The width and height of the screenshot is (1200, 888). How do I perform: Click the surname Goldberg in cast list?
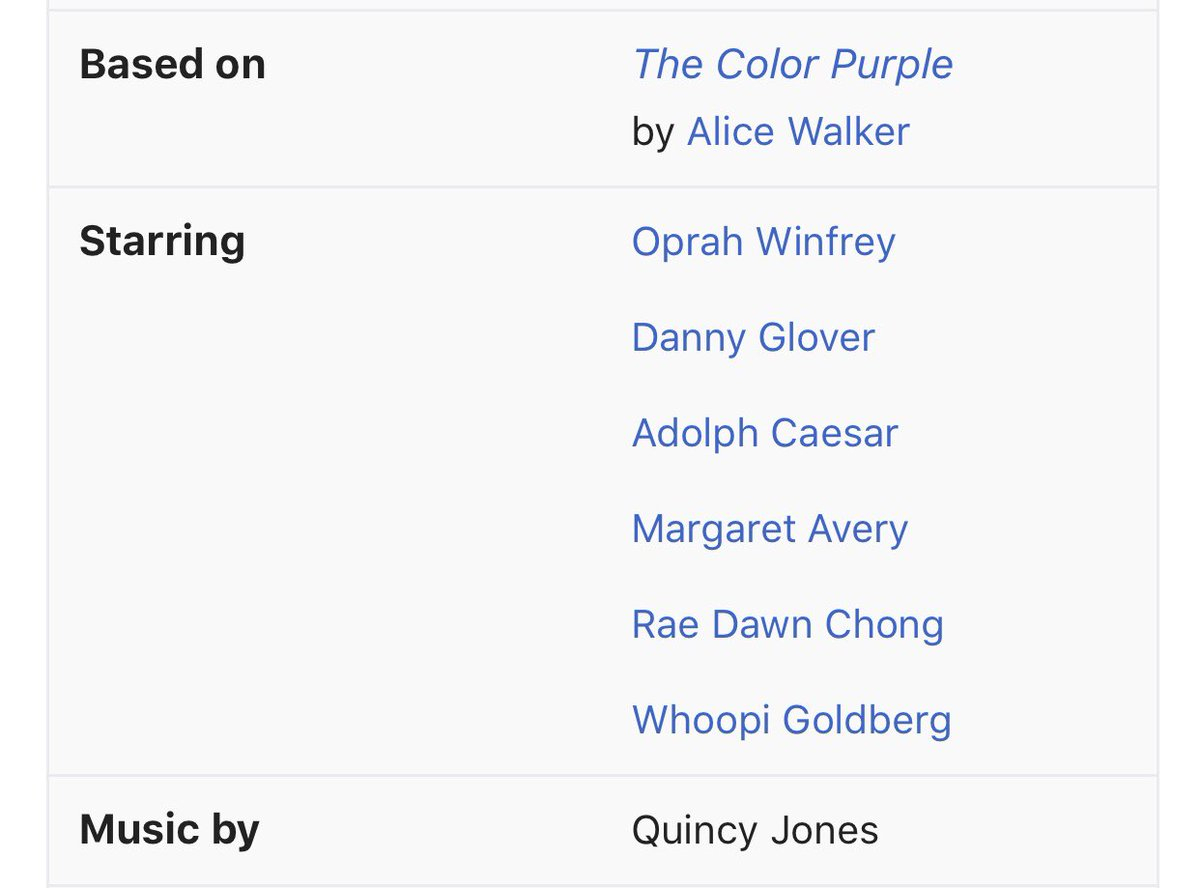coord(867,722)
